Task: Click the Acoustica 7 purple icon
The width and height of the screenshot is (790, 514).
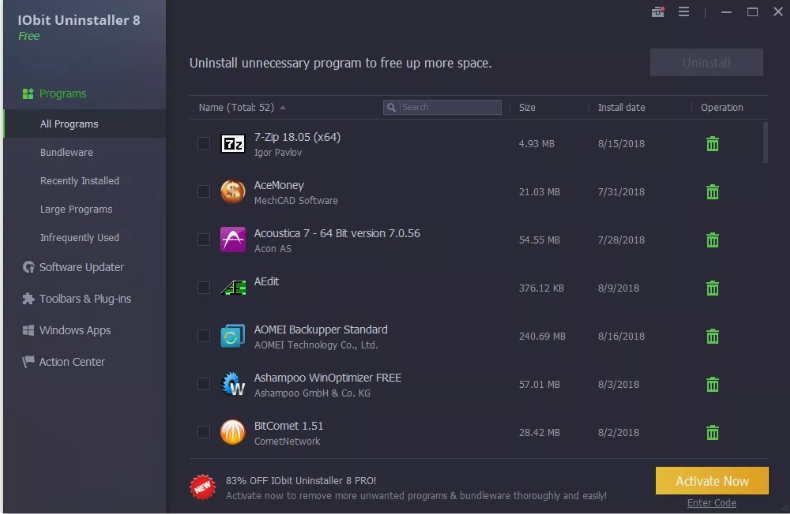Action: coord(233,239)
